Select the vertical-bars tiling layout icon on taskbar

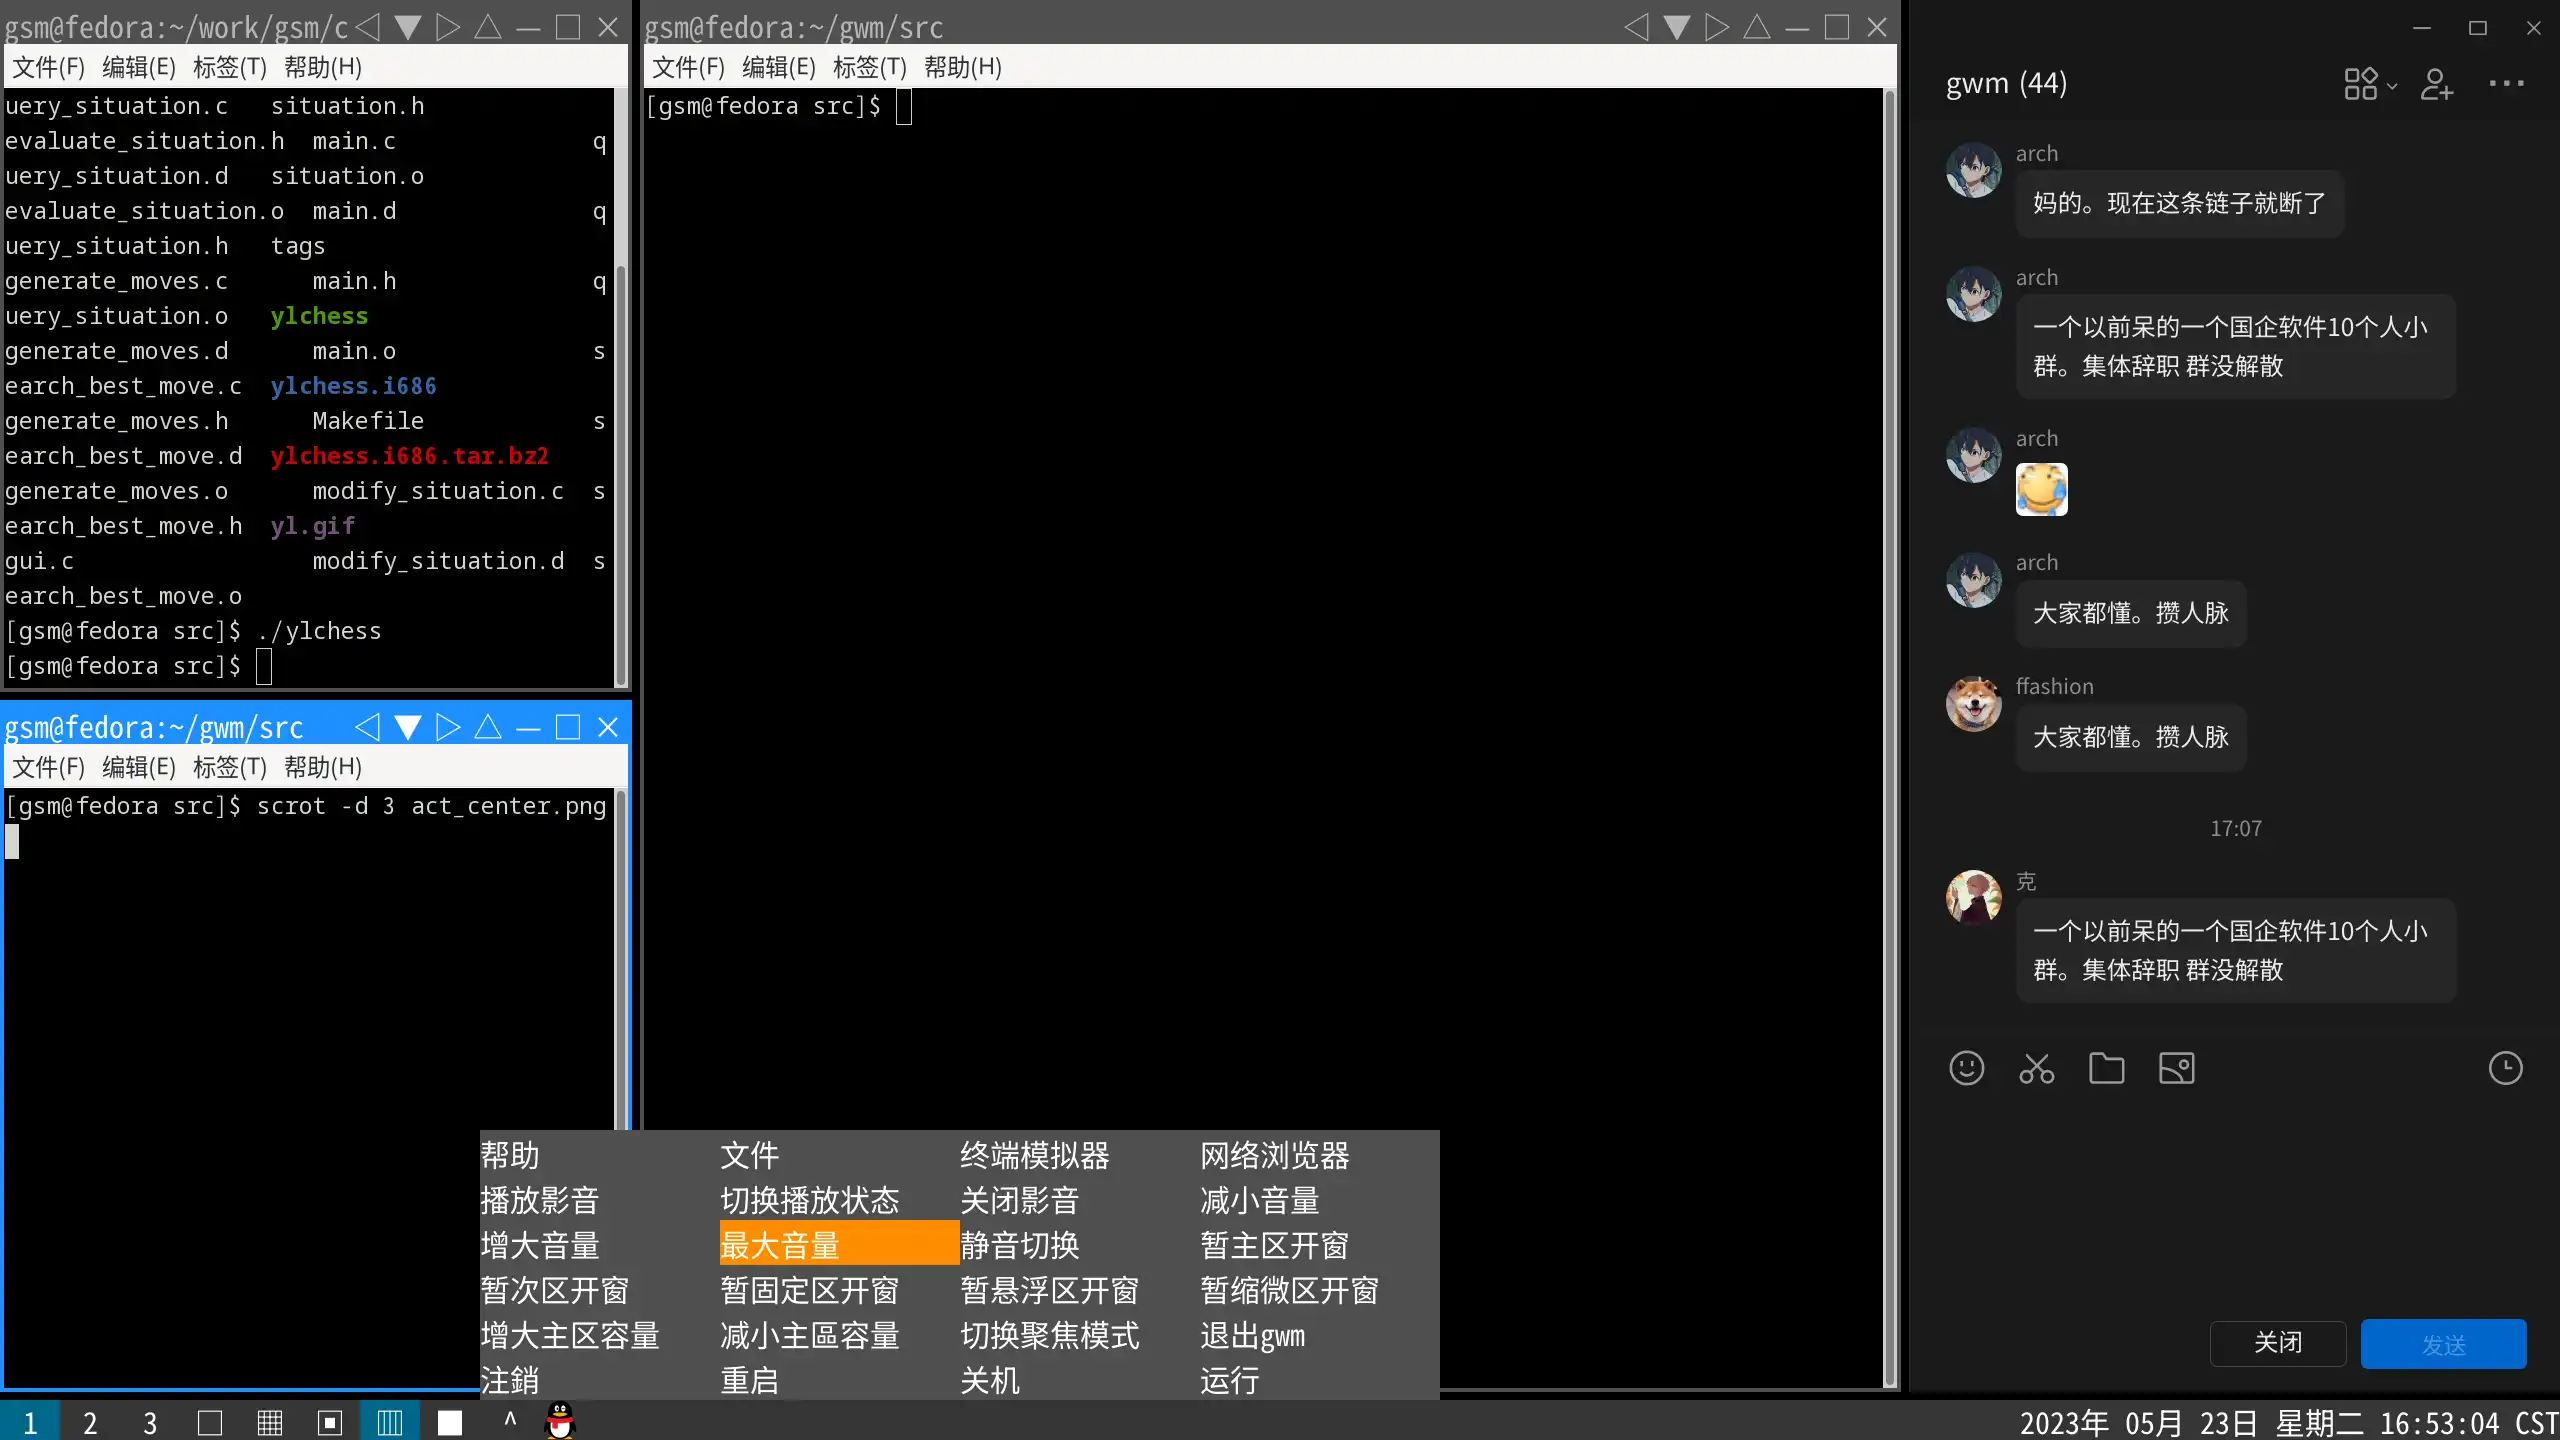390,1422
